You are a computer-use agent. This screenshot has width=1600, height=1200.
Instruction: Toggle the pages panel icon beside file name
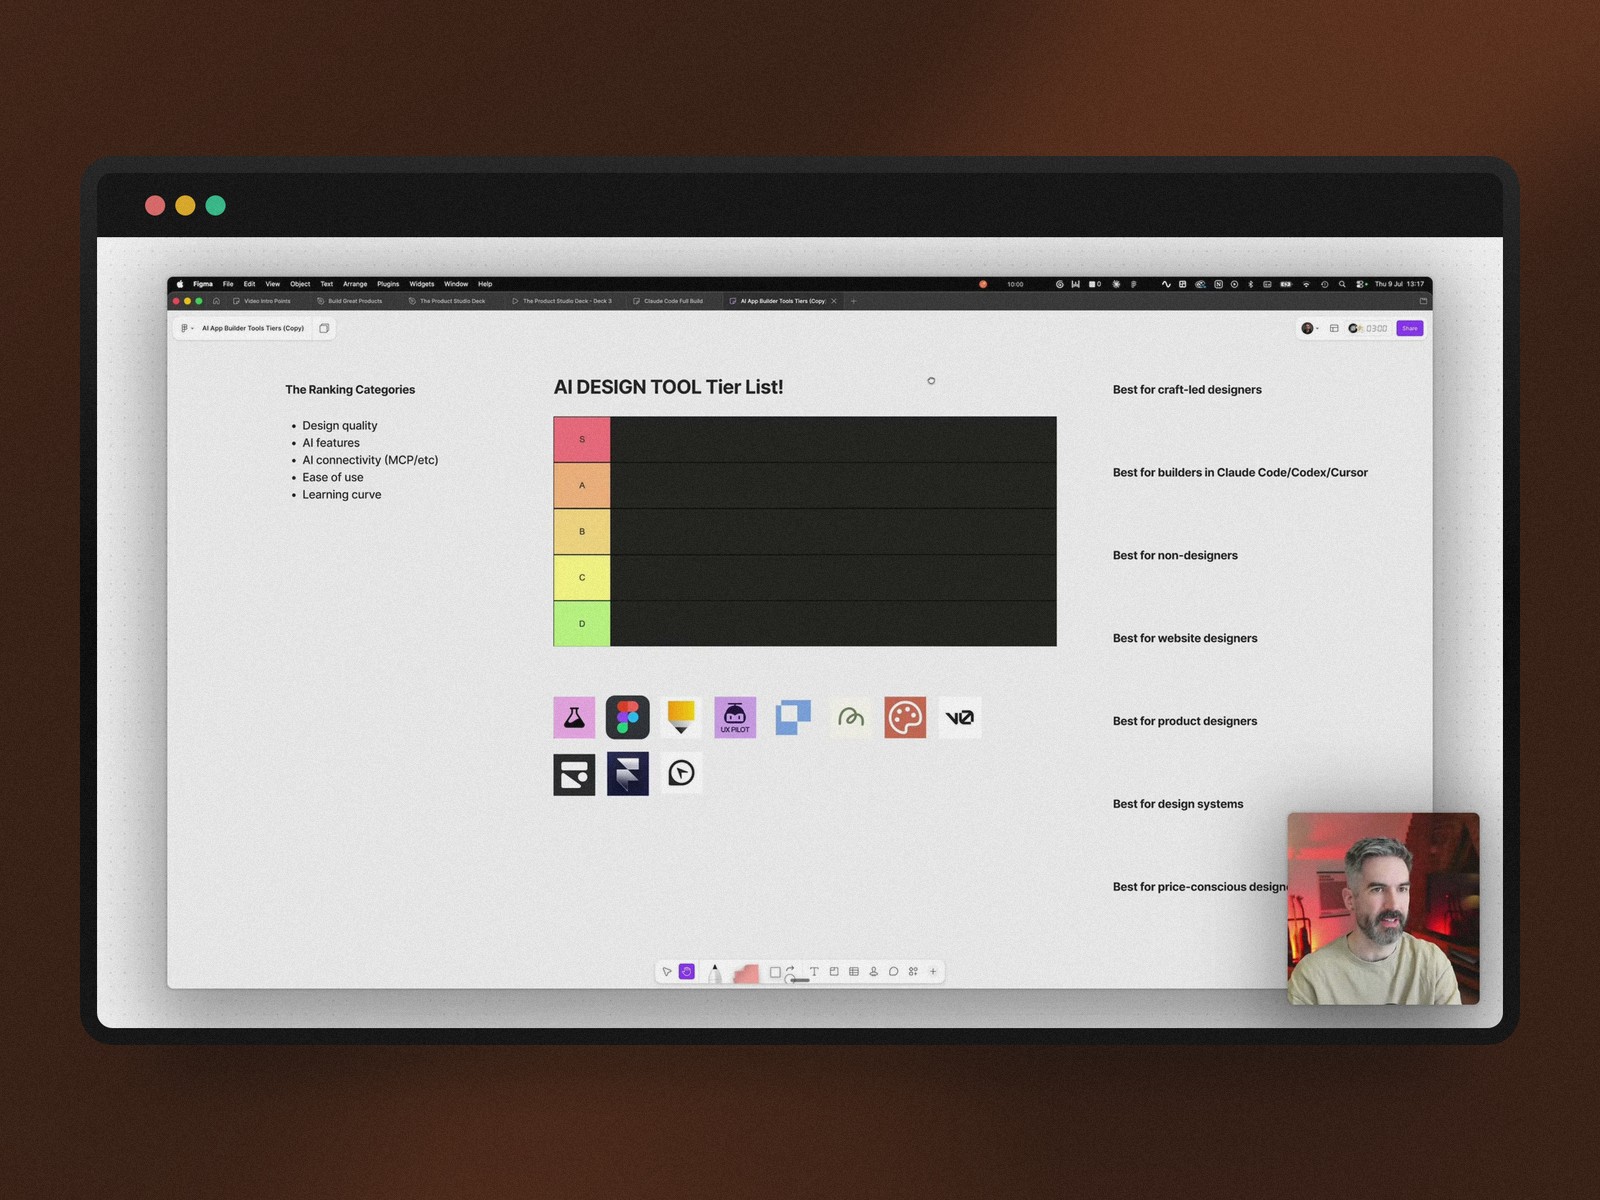[x=324, y=328]
